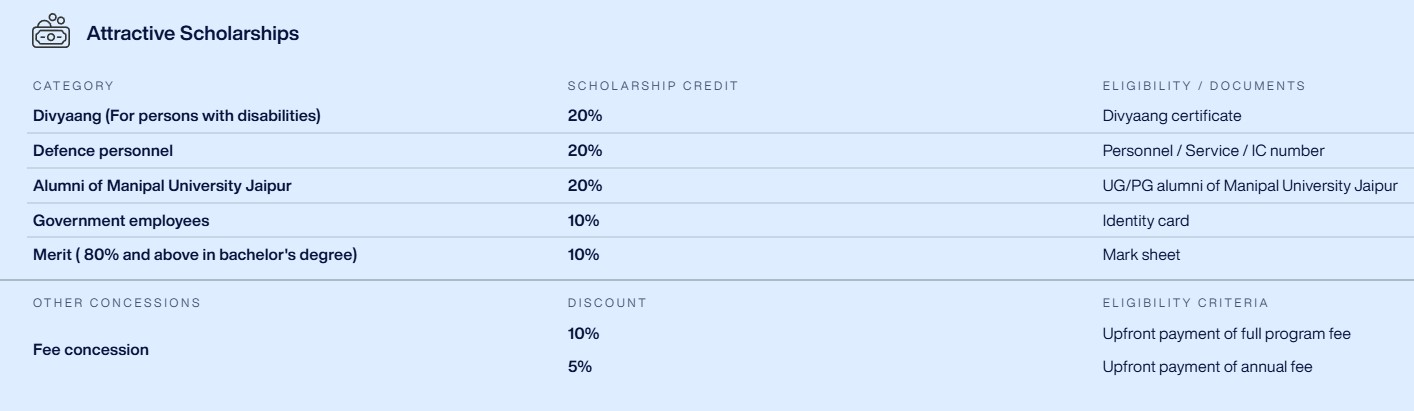This screenshot has height=411, width=1414.
Task: Click Personnel / Service / IC number text
Action: point(1213,151)
